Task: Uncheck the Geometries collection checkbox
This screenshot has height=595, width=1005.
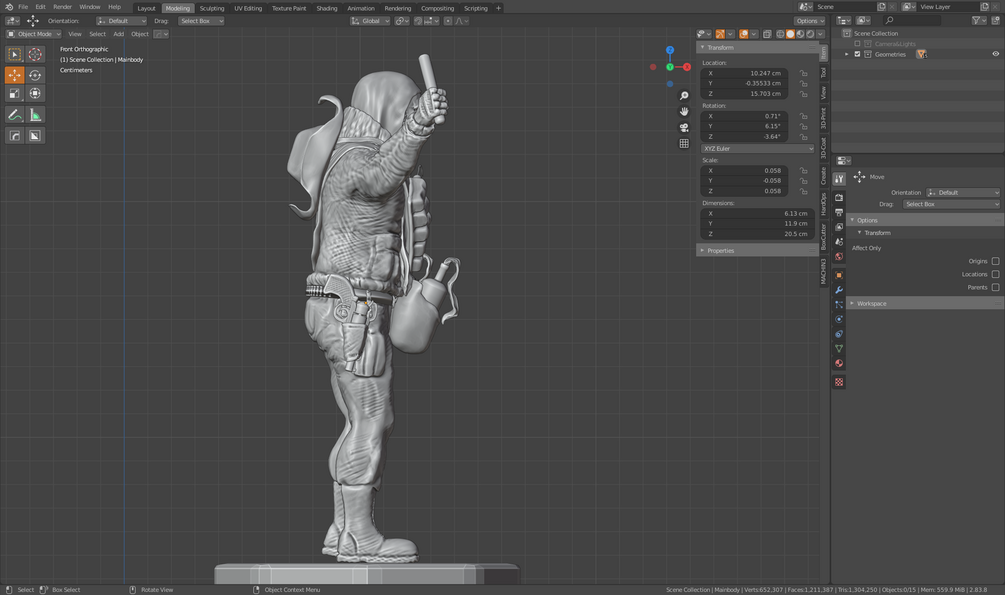Action: click(x=858, y=54)
